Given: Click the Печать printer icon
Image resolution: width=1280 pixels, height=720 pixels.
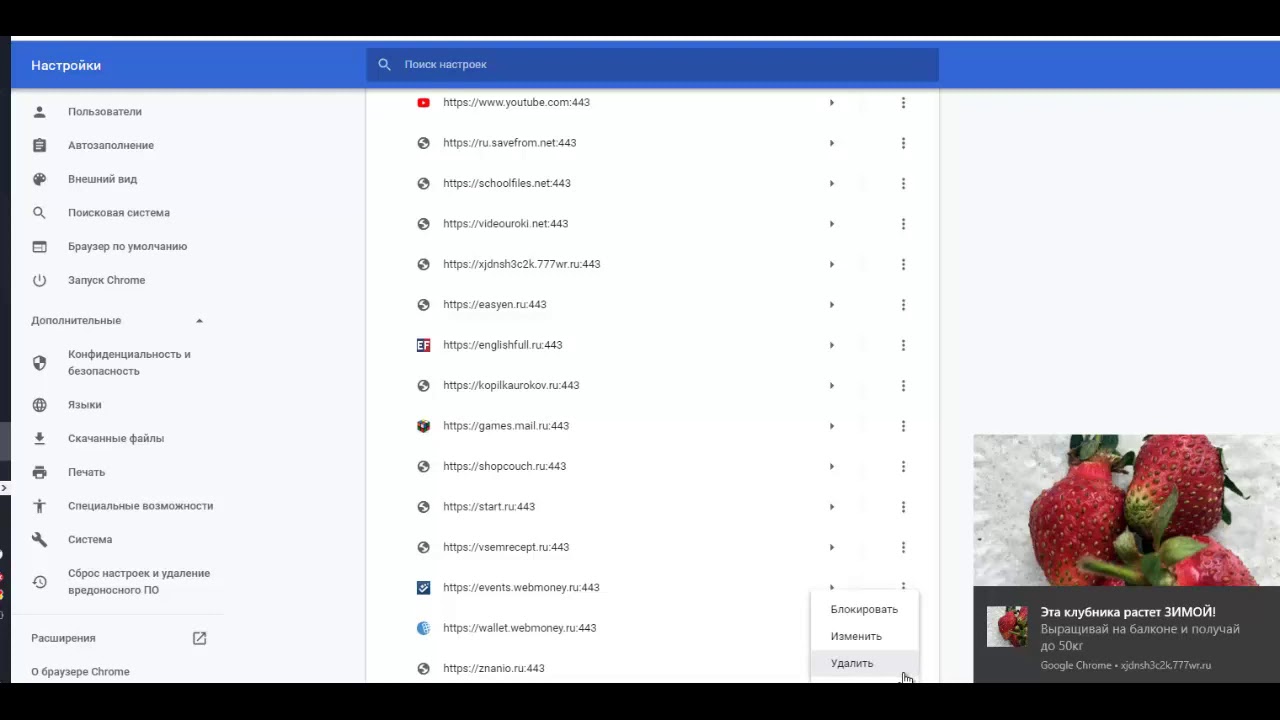Looking at the screenshot, I should click(x=39, y=472).
